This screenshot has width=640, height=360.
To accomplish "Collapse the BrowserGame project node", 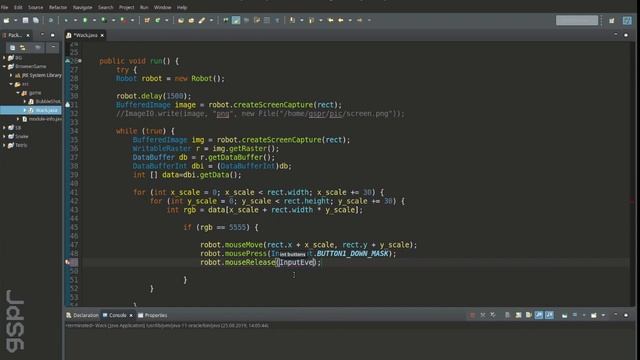I will 4,66.
